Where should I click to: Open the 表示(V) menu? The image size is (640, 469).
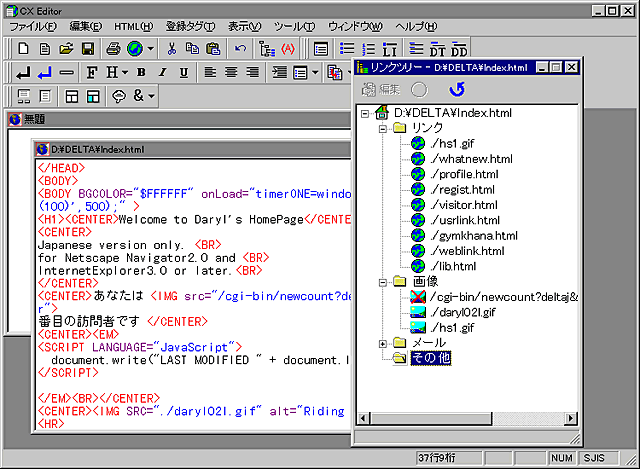pos(244,27)
